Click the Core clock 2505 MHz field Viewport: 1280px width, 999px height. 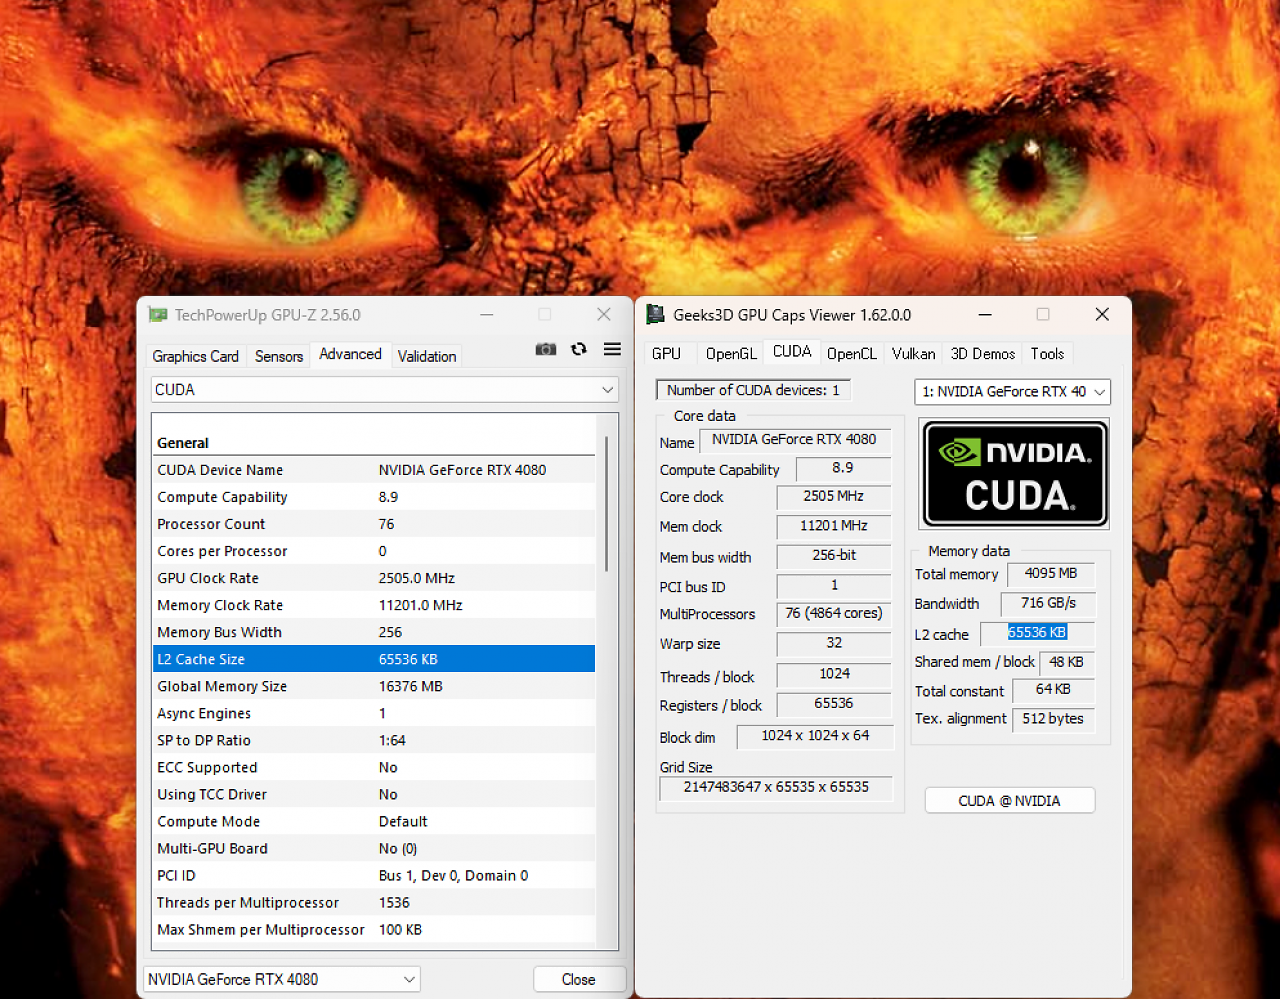point(833,497)
